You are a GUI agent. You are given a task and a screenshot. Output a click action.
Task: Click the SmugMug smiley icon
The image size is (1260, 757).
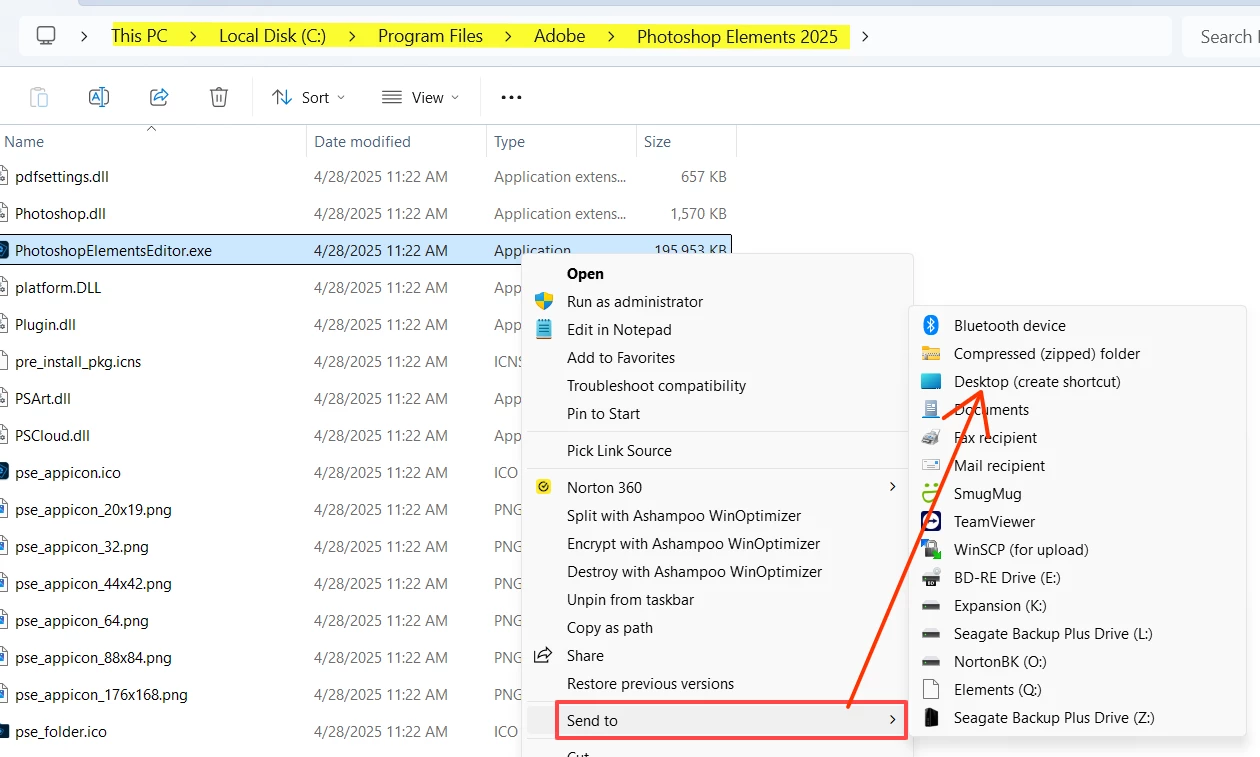pos(931,493)
